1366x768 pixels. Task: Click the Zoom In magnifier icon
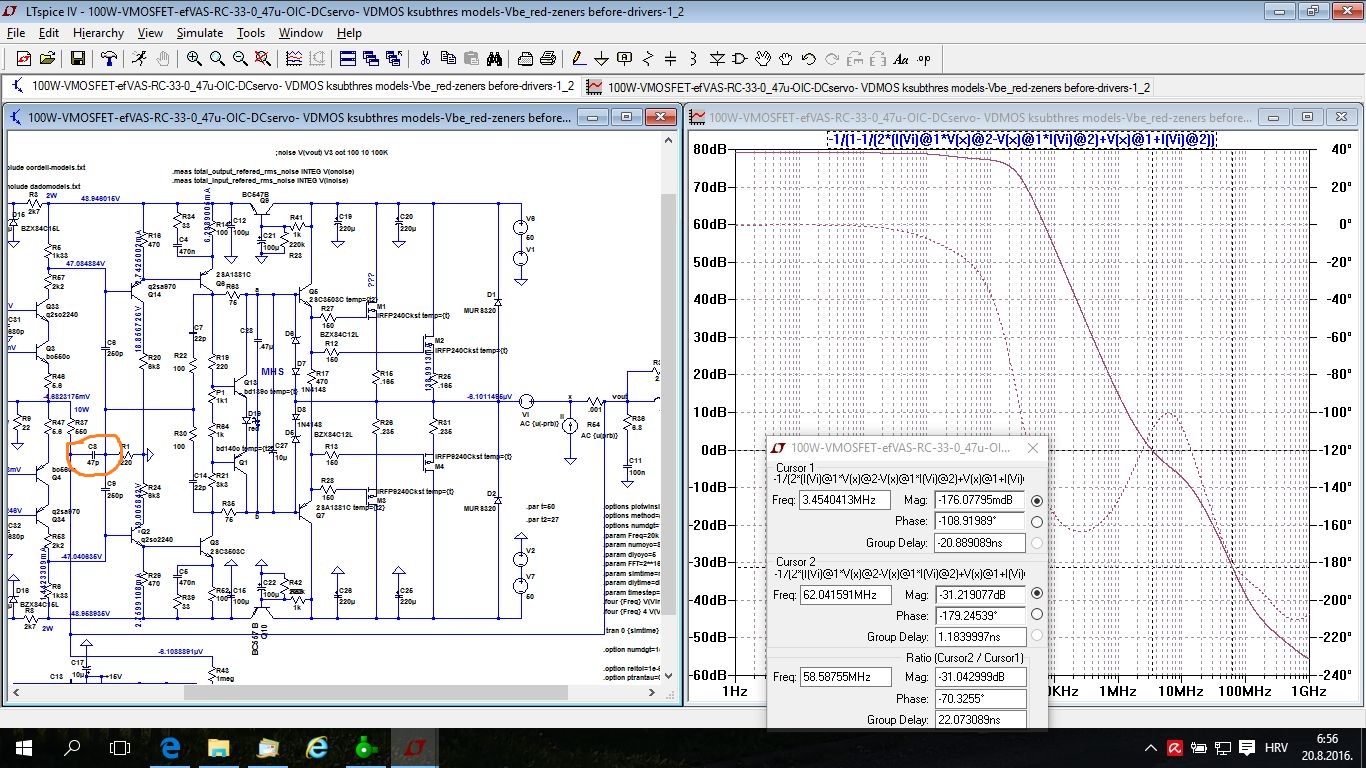point(194,59)
